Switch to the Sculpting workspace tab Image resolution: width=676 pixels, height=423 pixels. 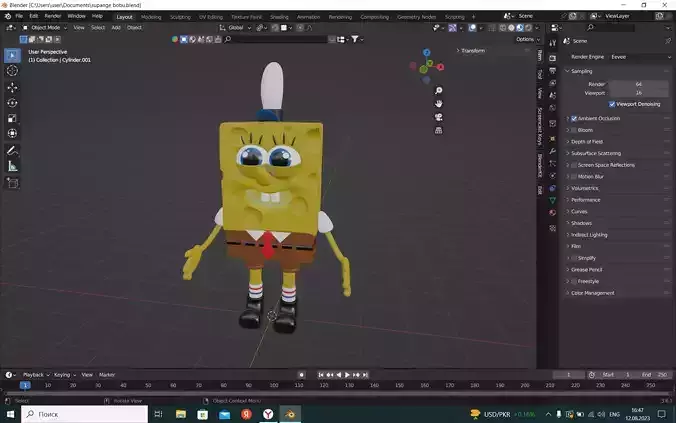[180, 17]
